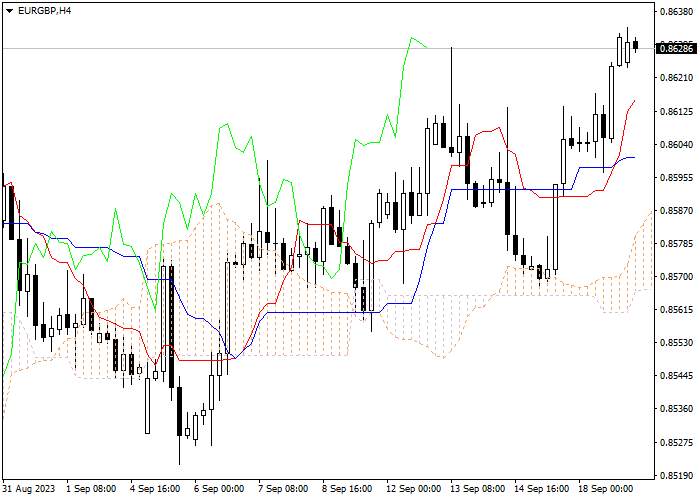Click the 0.85445 price scale label
The image size is (700, 500).
tap(676, 376)
